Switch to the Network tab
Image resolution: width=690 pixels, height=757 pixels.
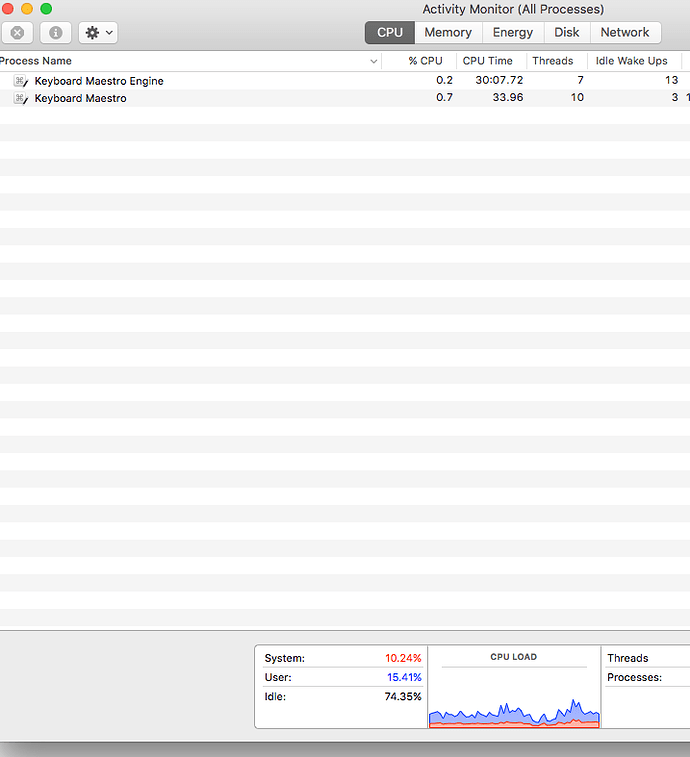tap(625, 32)
